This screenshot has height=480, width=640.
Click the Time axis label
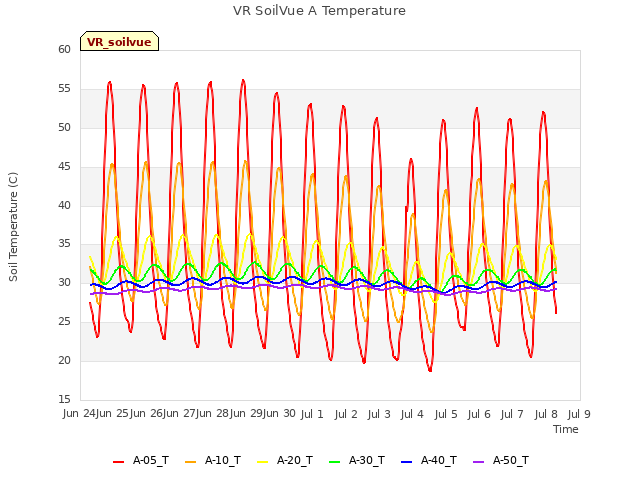point(565,429)
